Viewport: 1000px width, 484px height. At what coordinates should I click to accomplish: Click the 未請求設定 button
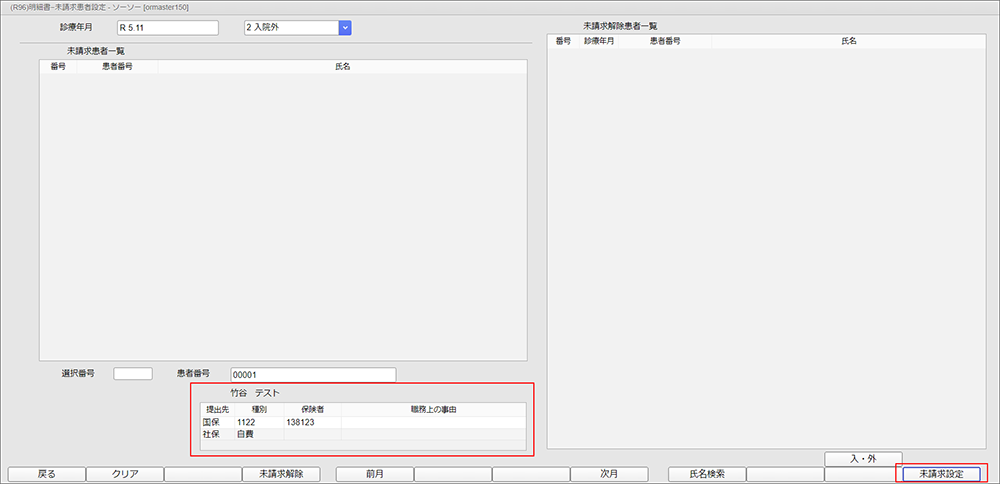pyautogui.click(x=941, y=474)
